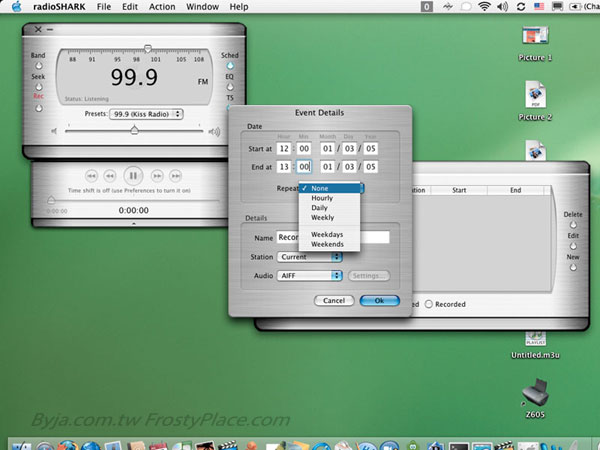
Task: Click the Wi-Fi status icon
Action: pos(484,7)
